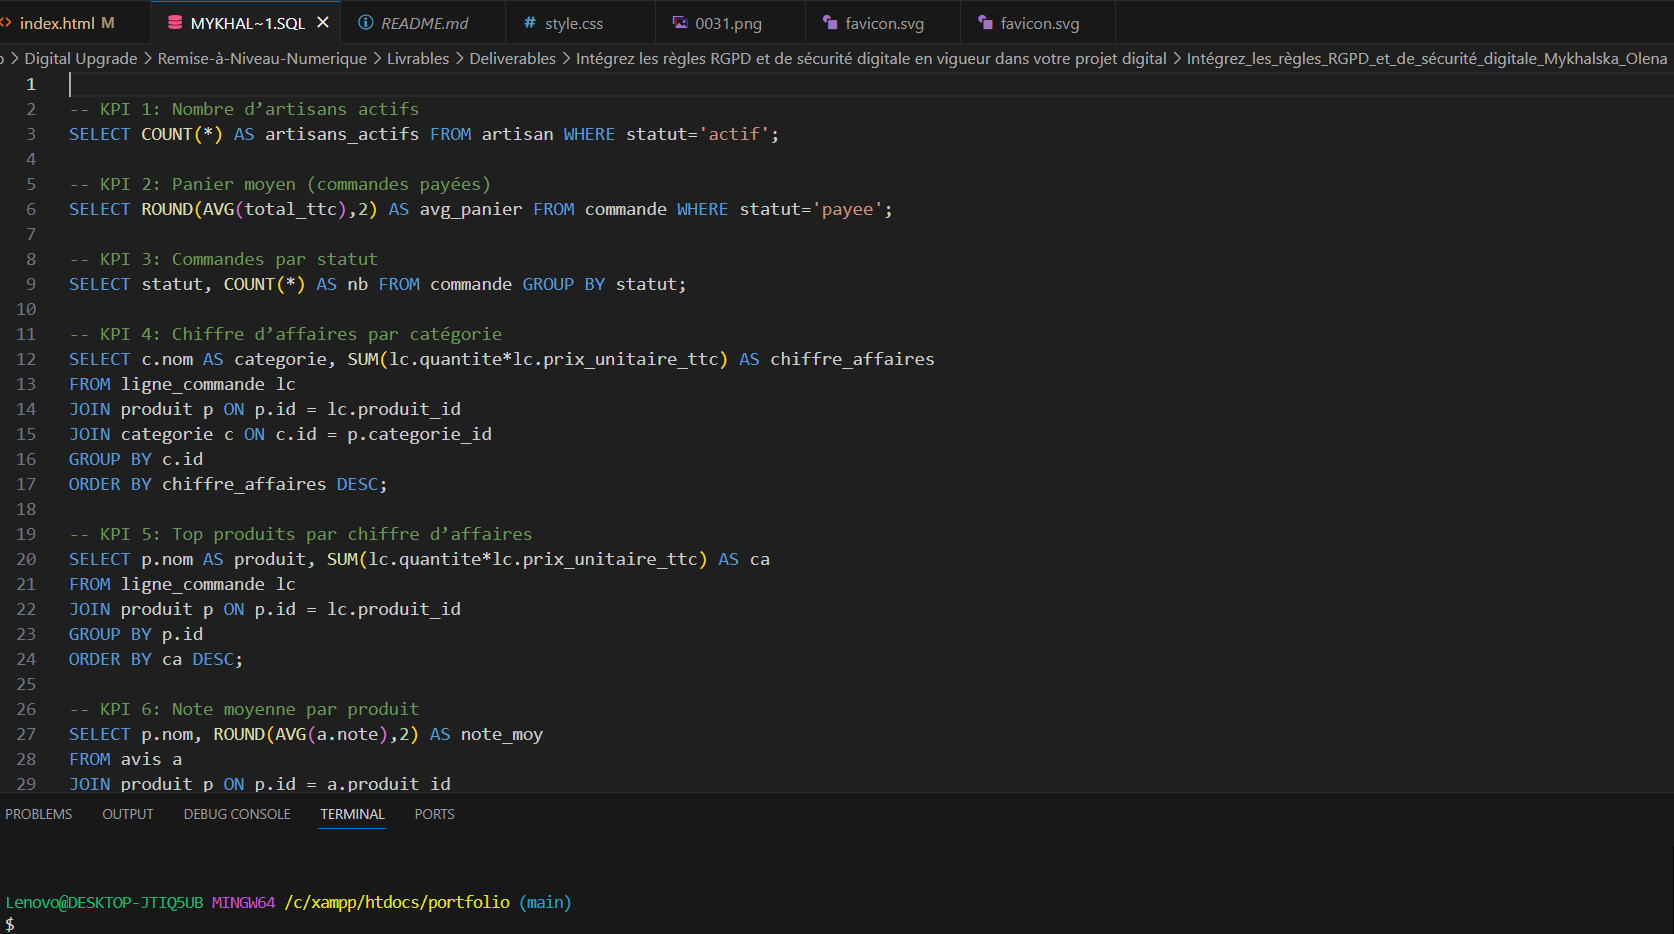This screenshot has height=934, width=1674.
Task: Click 'avis' table name on line 28
Action: (141, 759)
